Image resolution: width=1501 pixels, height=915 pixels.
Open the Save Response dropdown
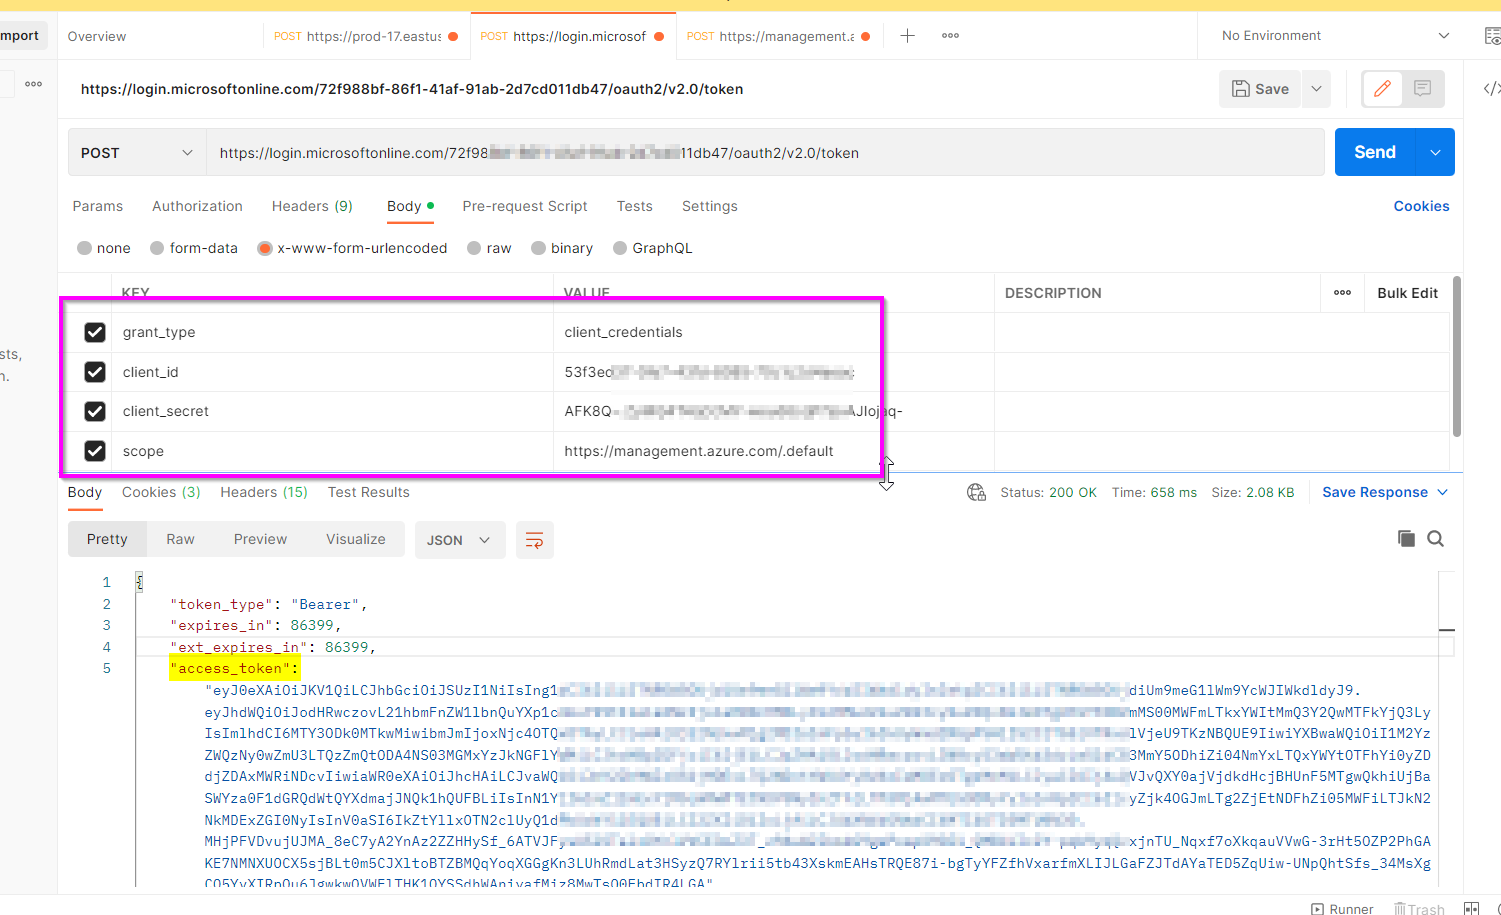[x=1384, y=492]
